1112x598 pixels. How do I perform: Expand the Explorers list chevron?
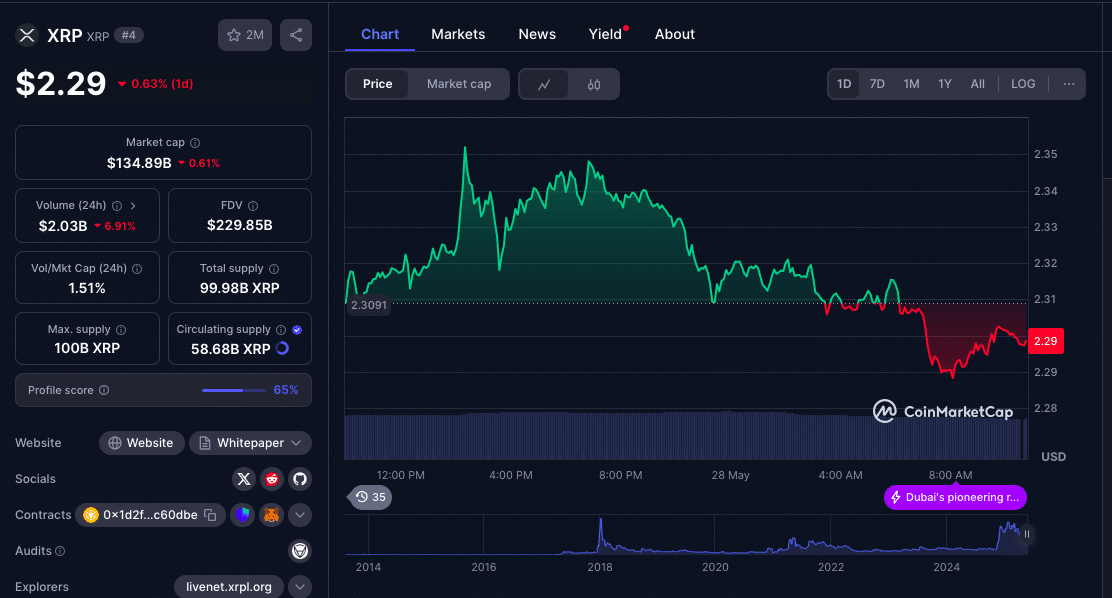click(x=300, y=587)
